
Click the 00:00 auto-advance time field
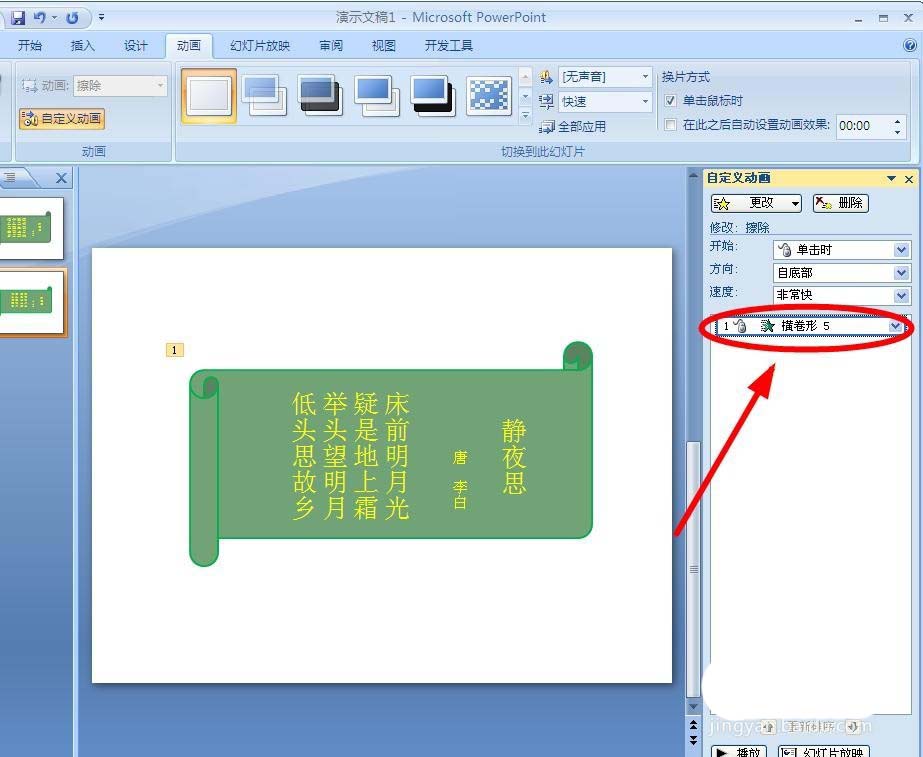tap(862, 125)
